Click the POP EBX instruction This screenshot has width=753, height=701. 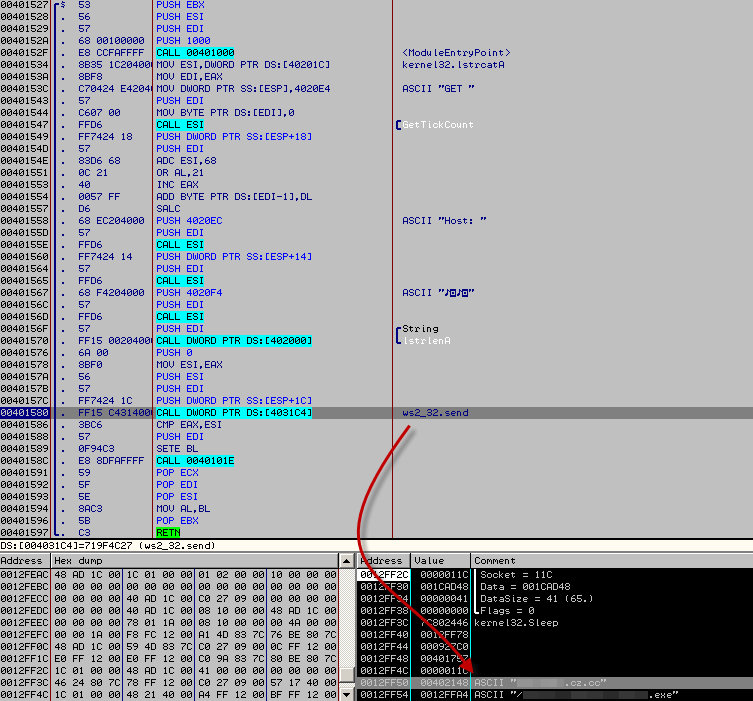pos(177,521)
